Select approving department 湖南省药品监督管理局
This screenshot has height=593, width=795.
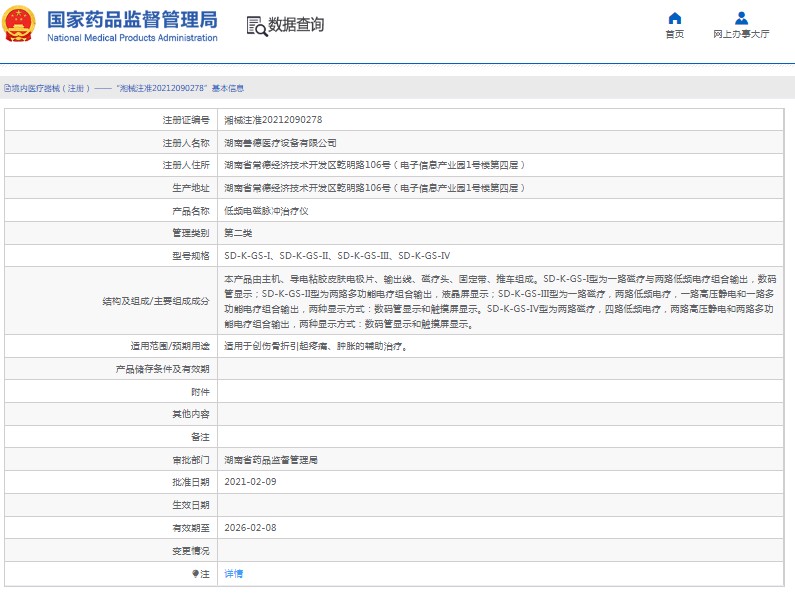click(271, 460)
